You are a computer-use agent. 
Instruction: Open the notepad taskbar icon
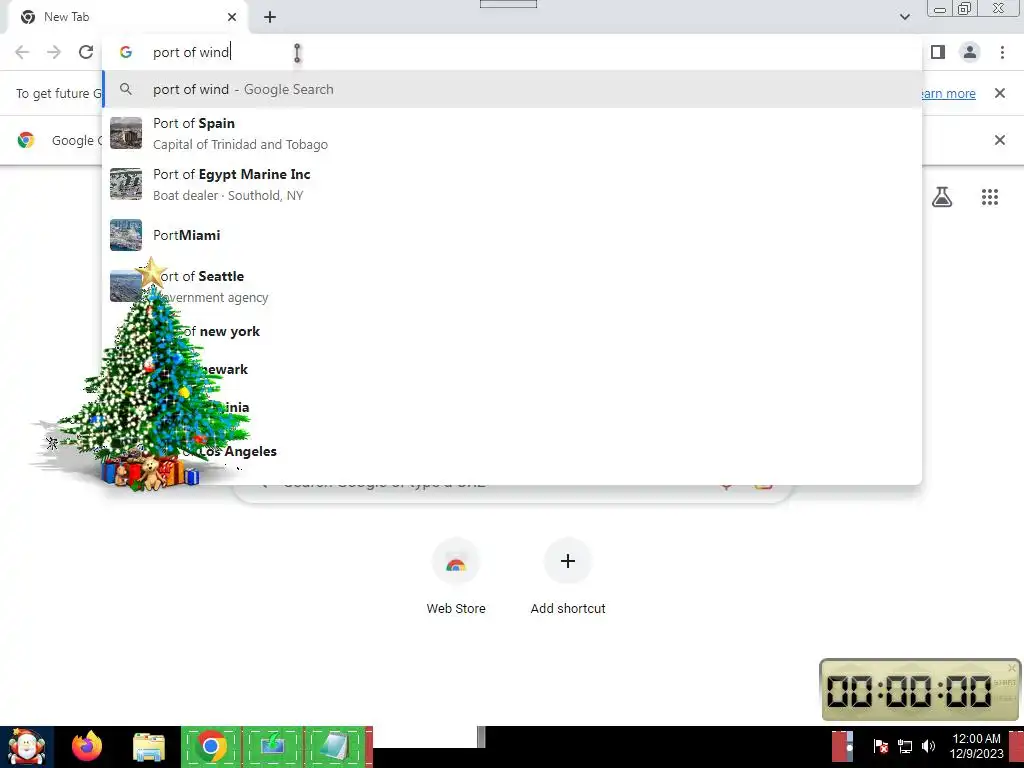click(334, 747)
